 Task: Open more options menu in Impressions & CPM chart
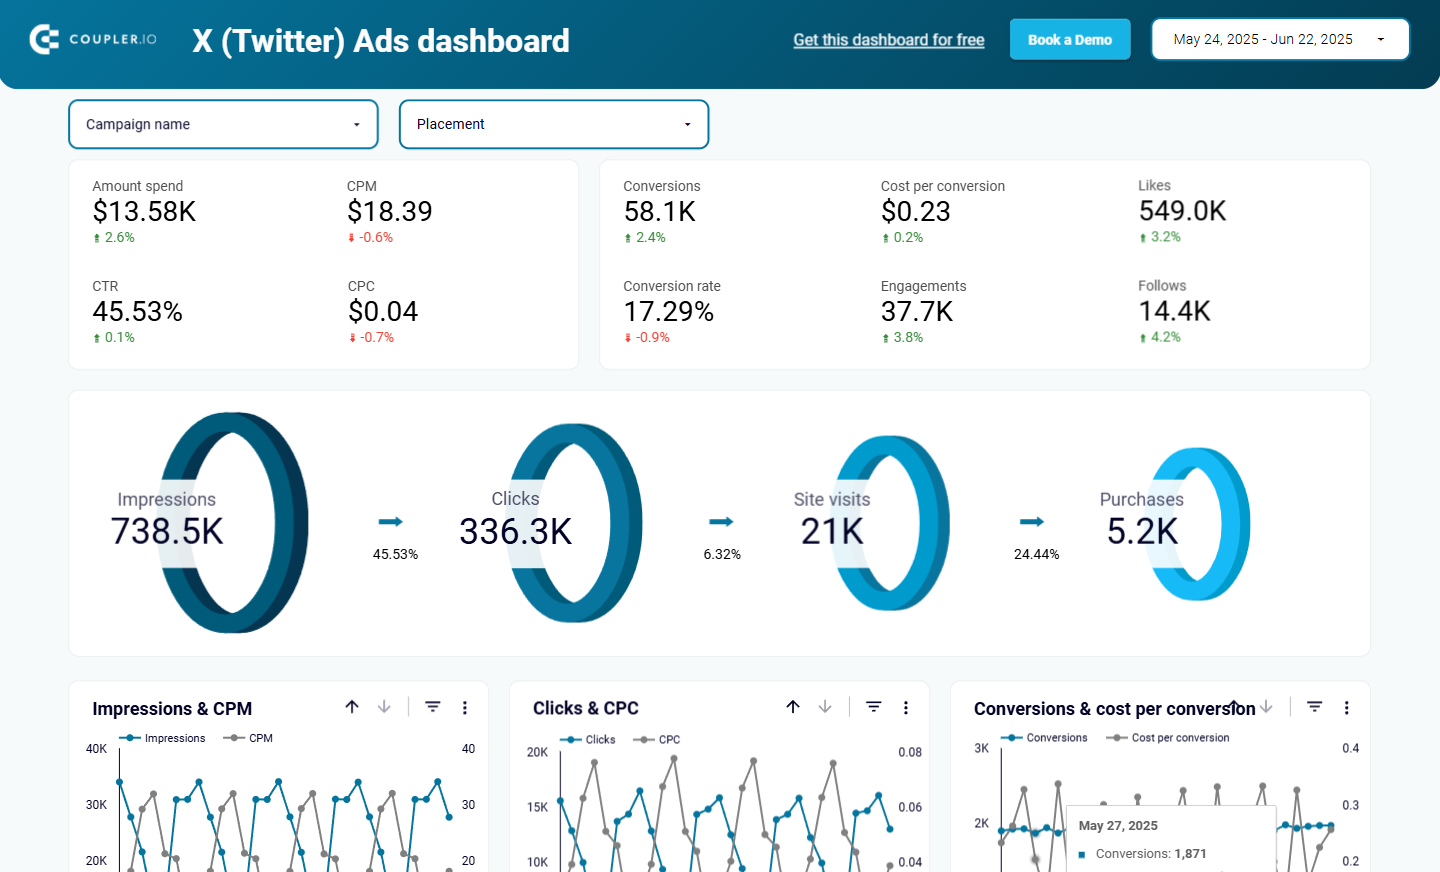coord(465,707)
